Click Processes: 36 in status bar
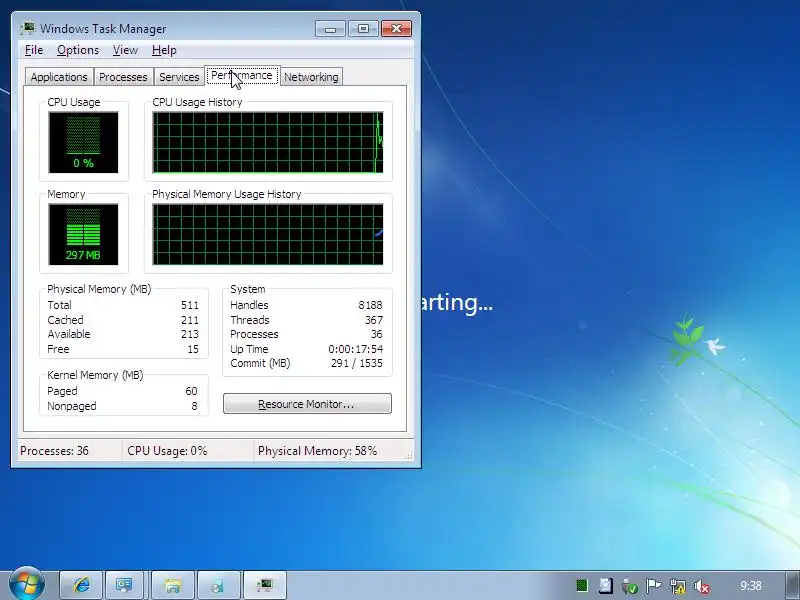 tap(54, 451)
